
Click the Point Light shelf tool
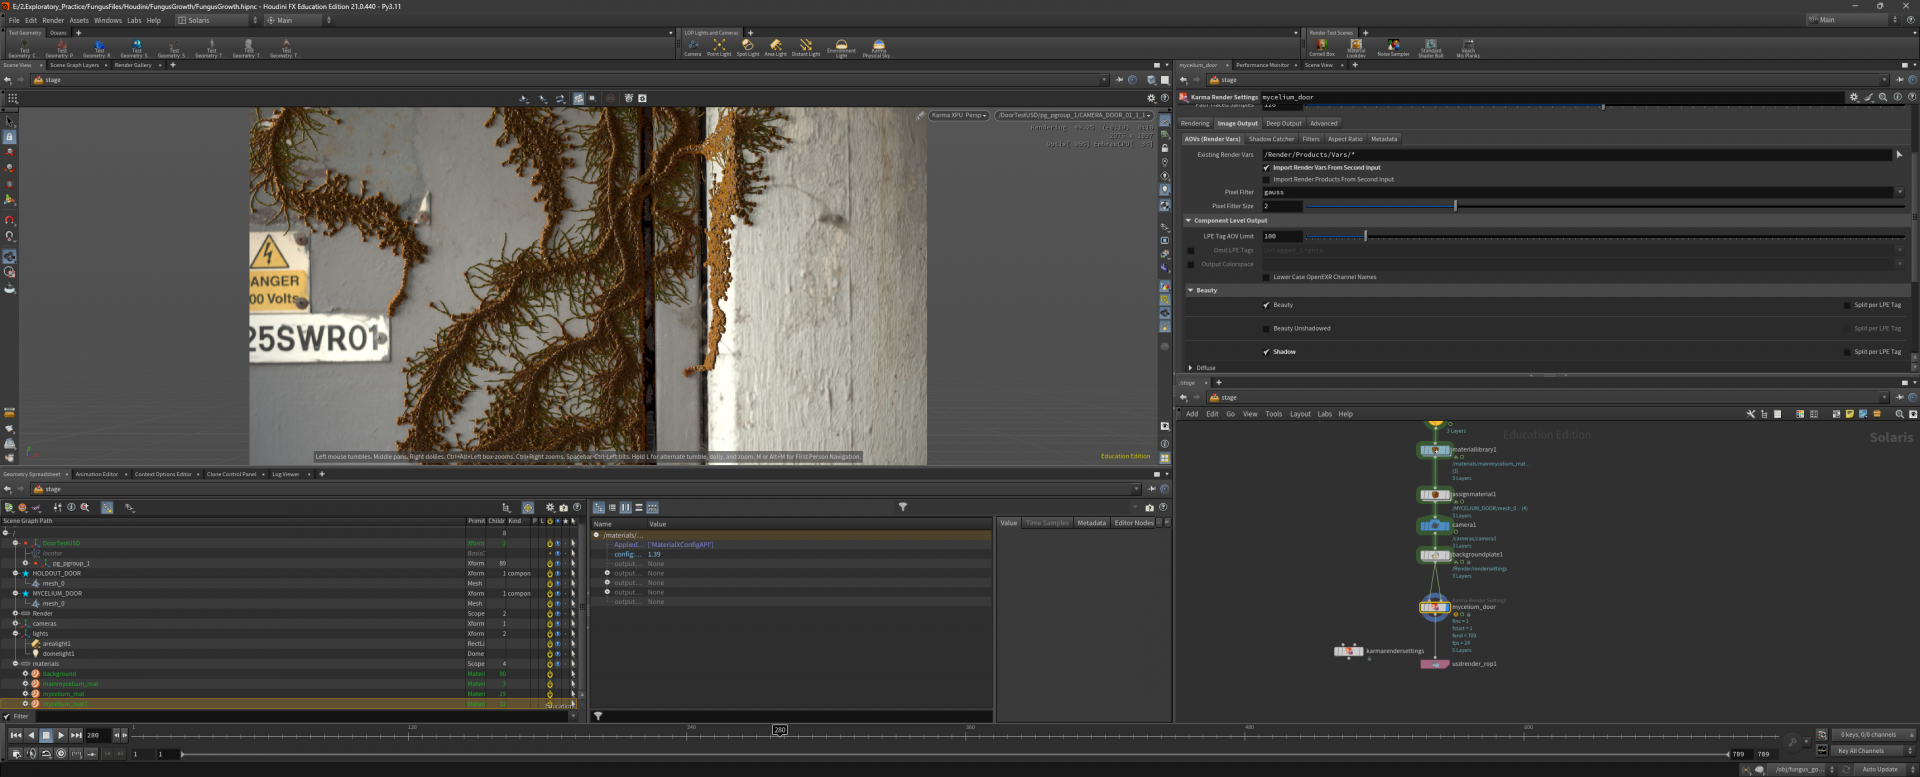tap(719, 46)
